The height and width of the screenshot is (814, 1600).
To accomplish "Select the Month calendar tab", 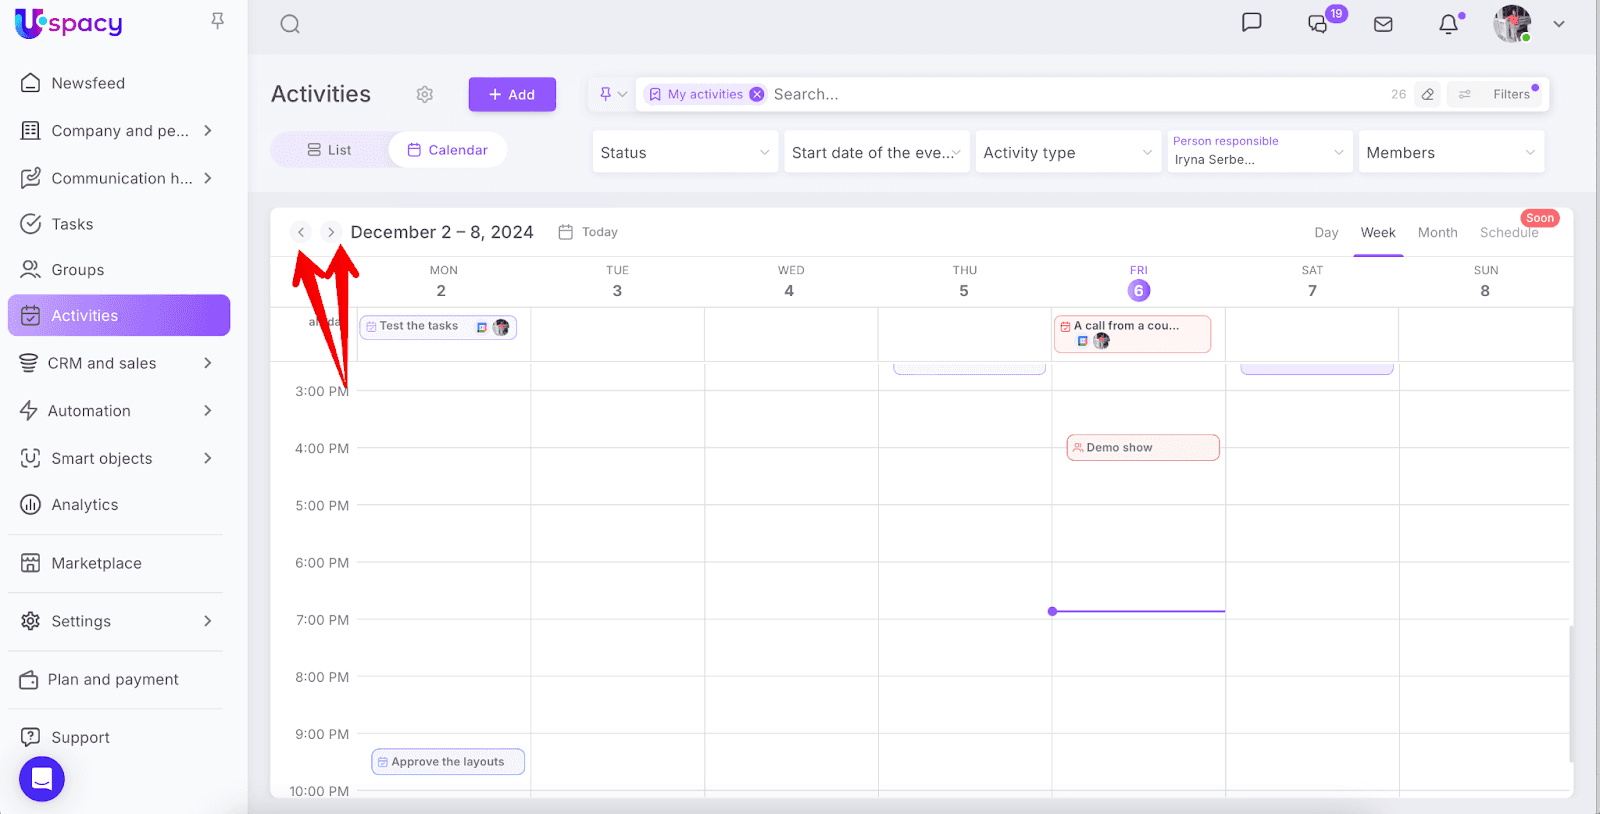I will click(1437, 232).
